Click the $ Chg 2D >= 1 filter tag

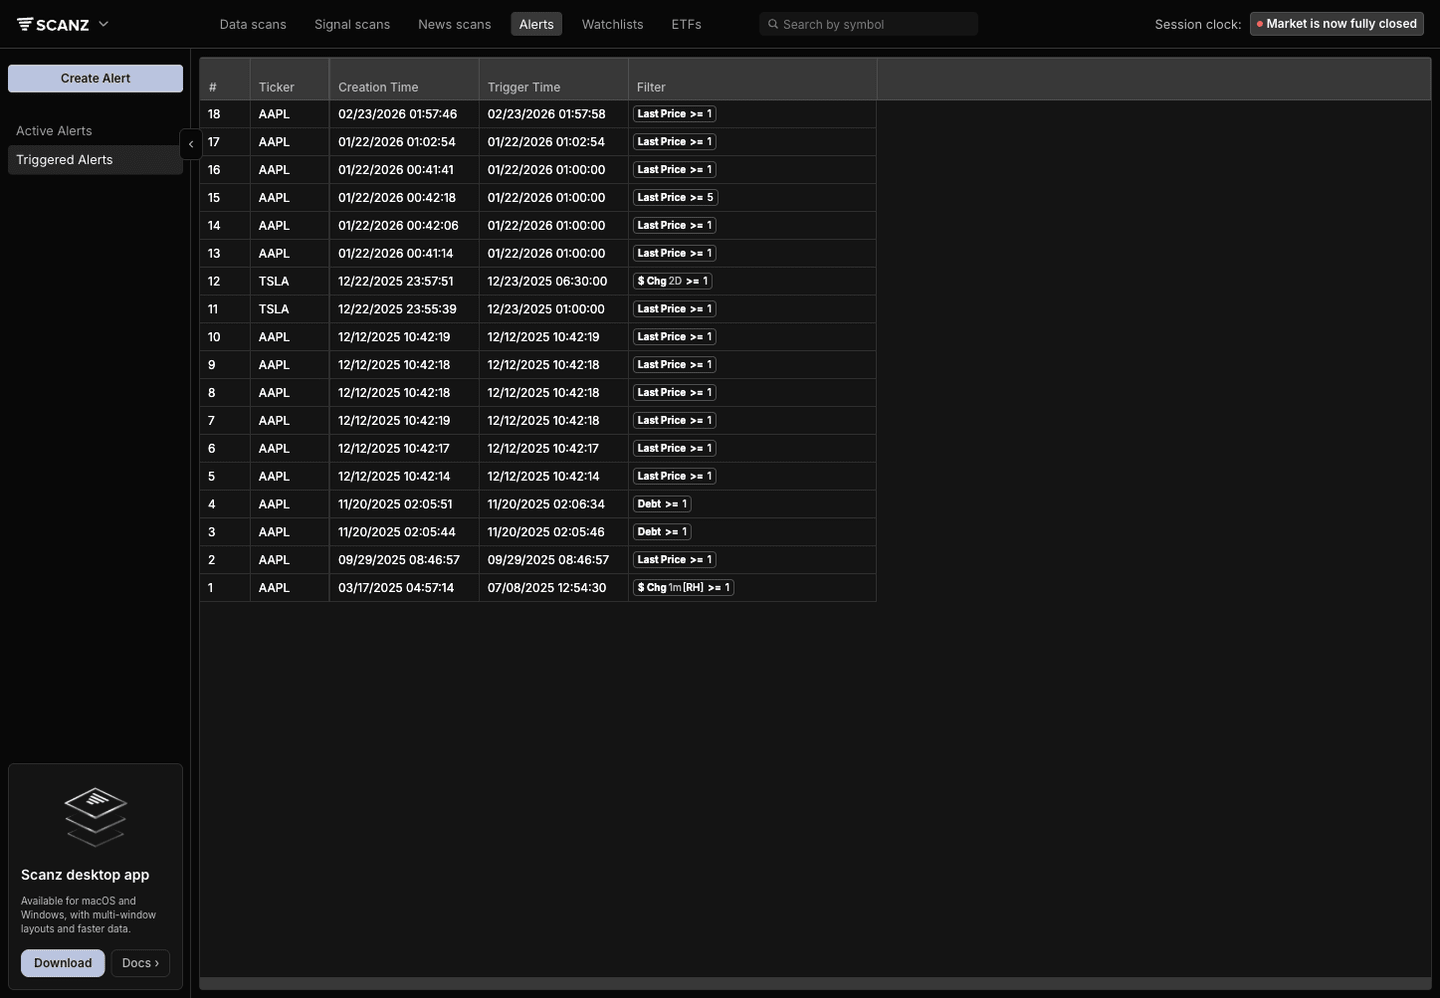pyautogui.click(x=672, y=281)
